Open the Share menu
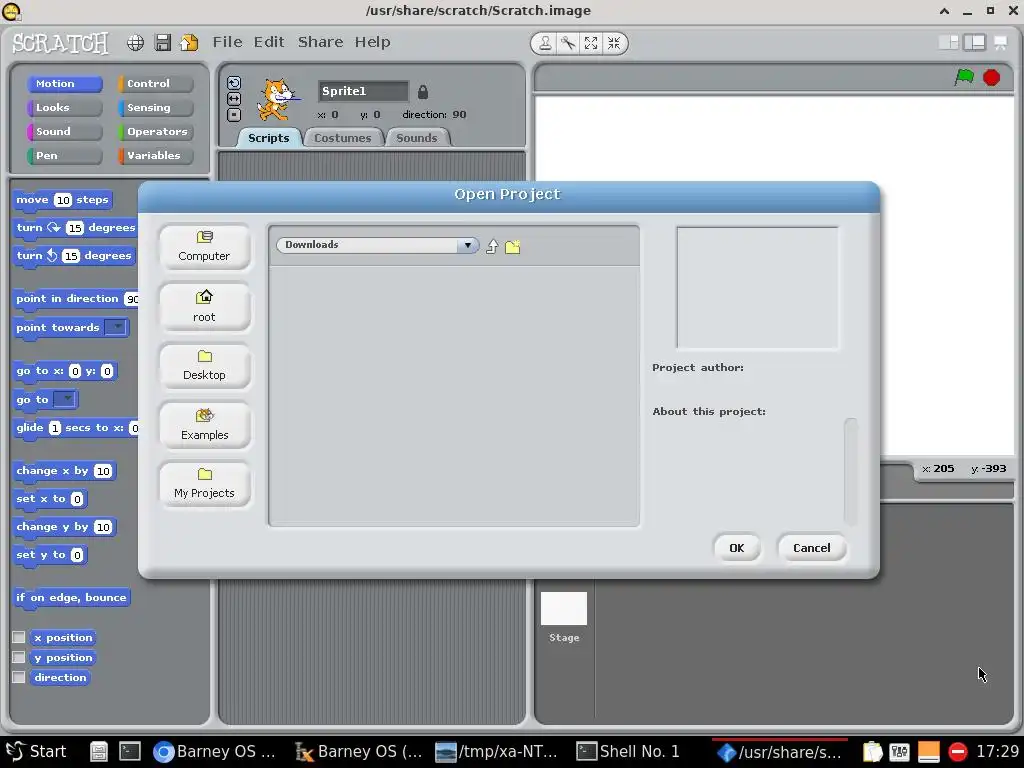 (320, 42)
